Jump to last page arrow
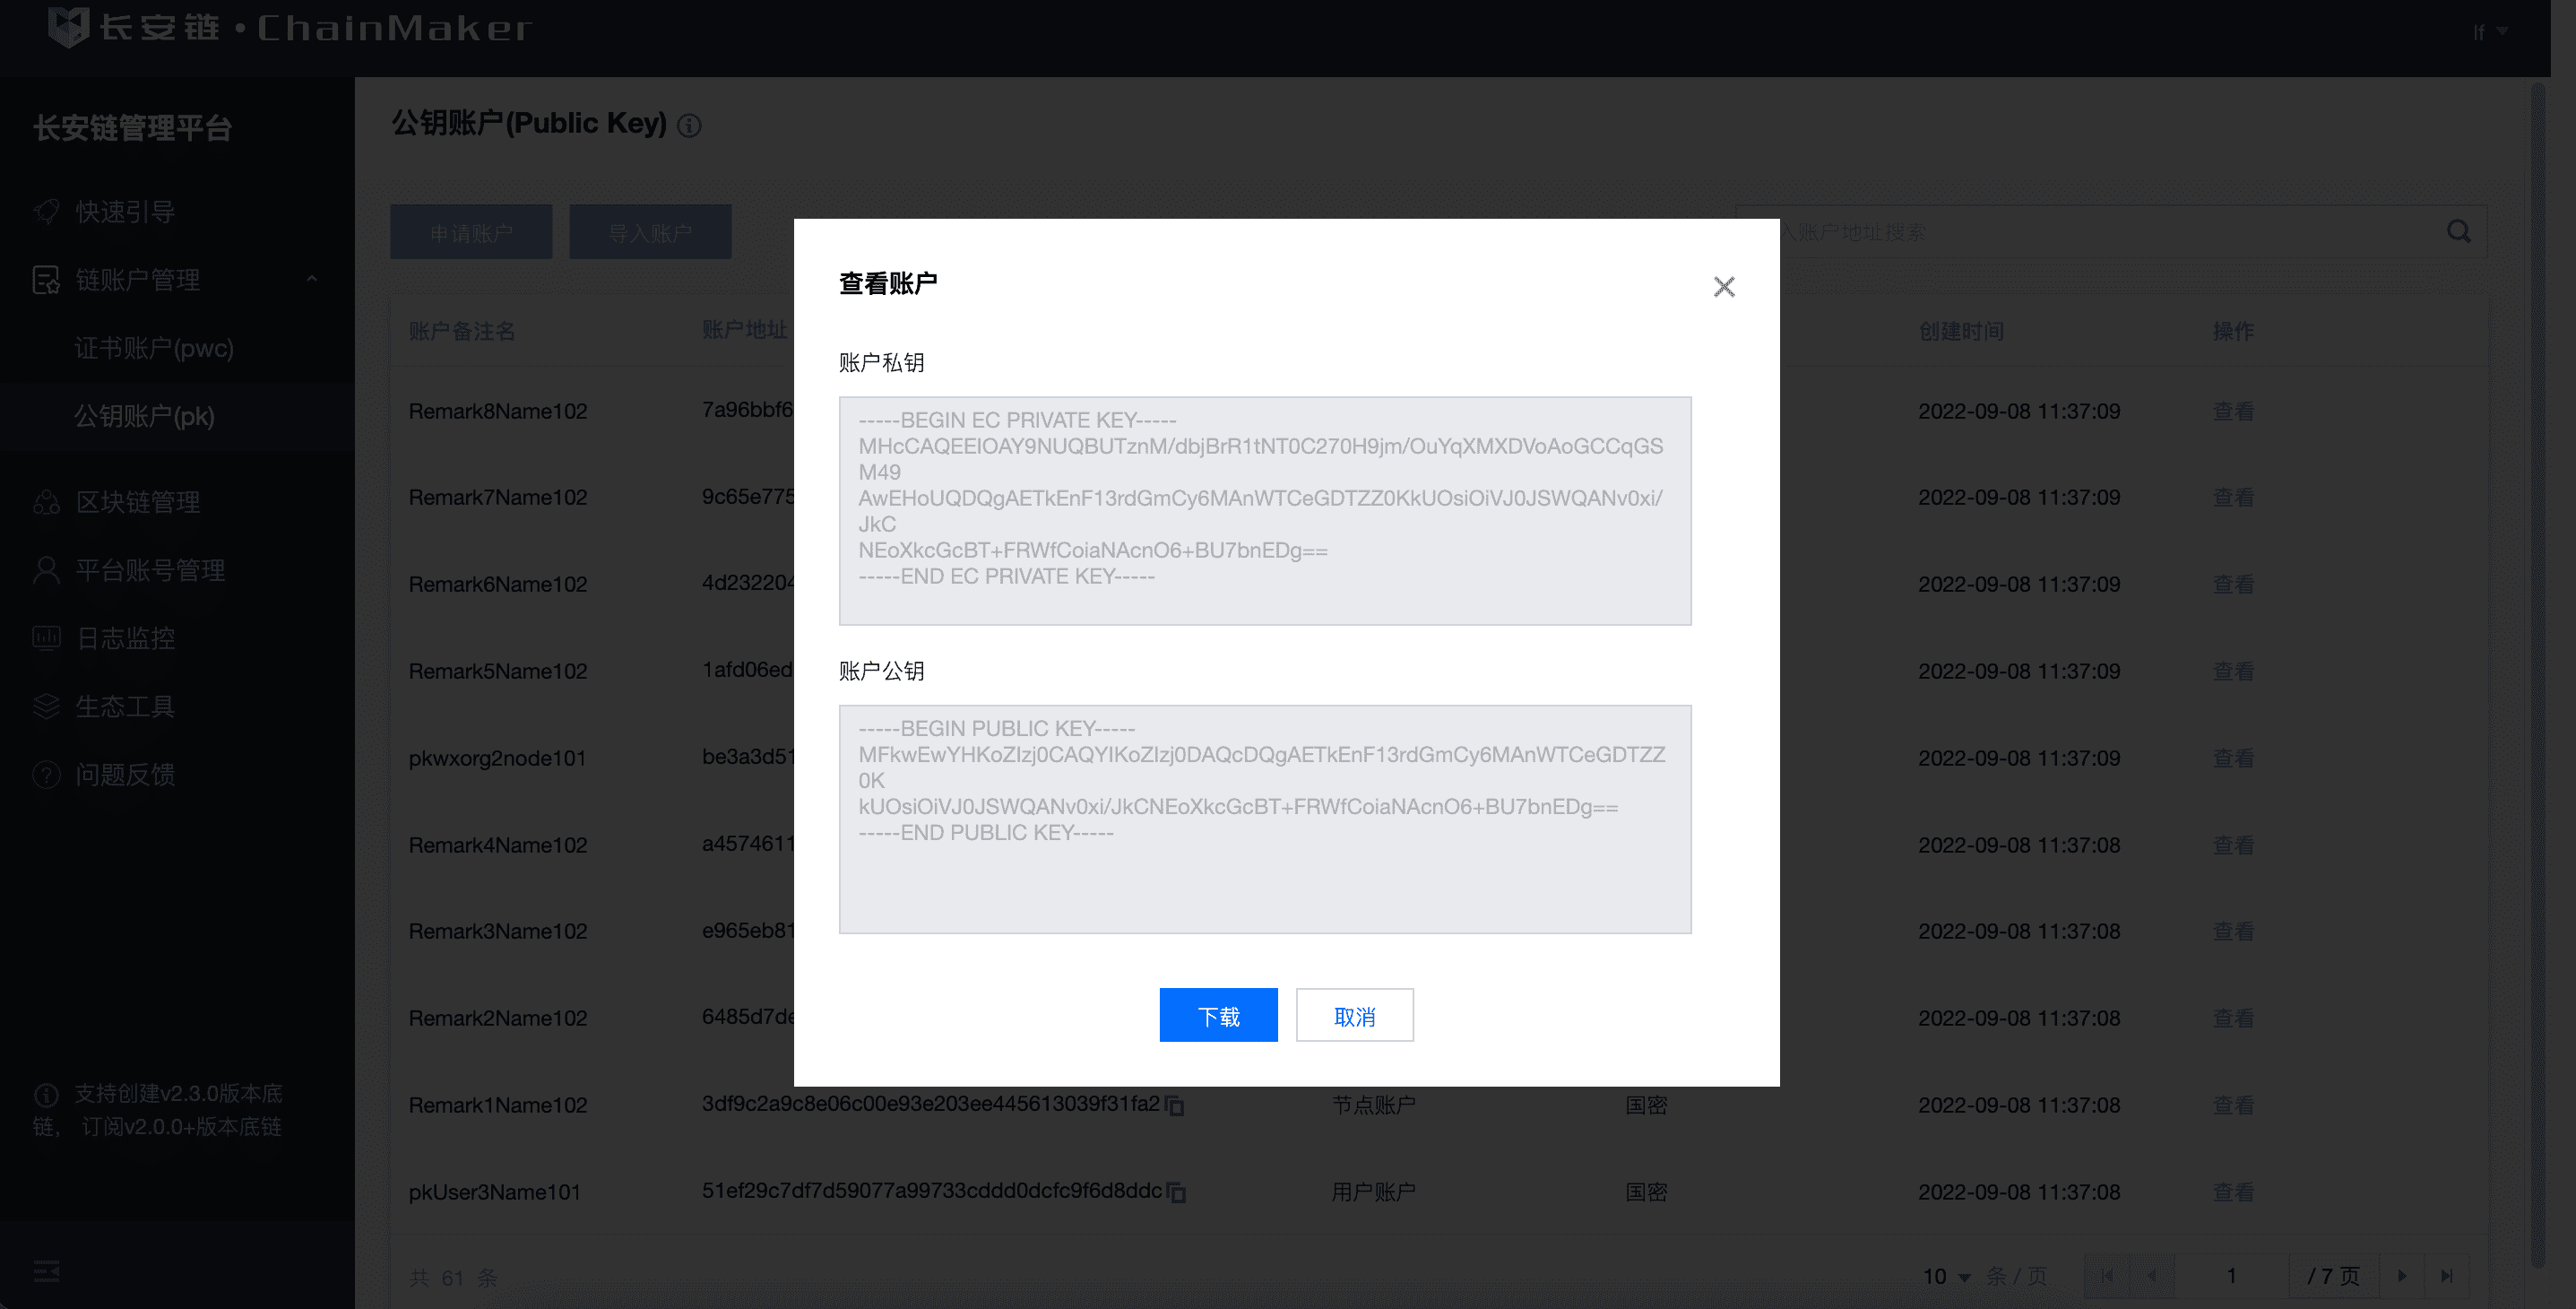The width and height of the screenshot is (2576, 1309). (x=2446, y=1276)
